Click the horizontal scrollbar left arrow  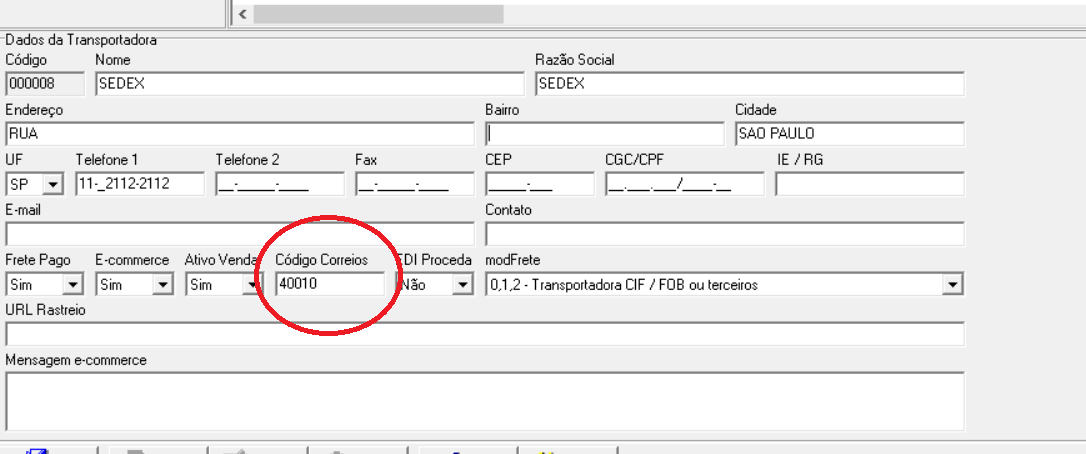click(242, 14)
